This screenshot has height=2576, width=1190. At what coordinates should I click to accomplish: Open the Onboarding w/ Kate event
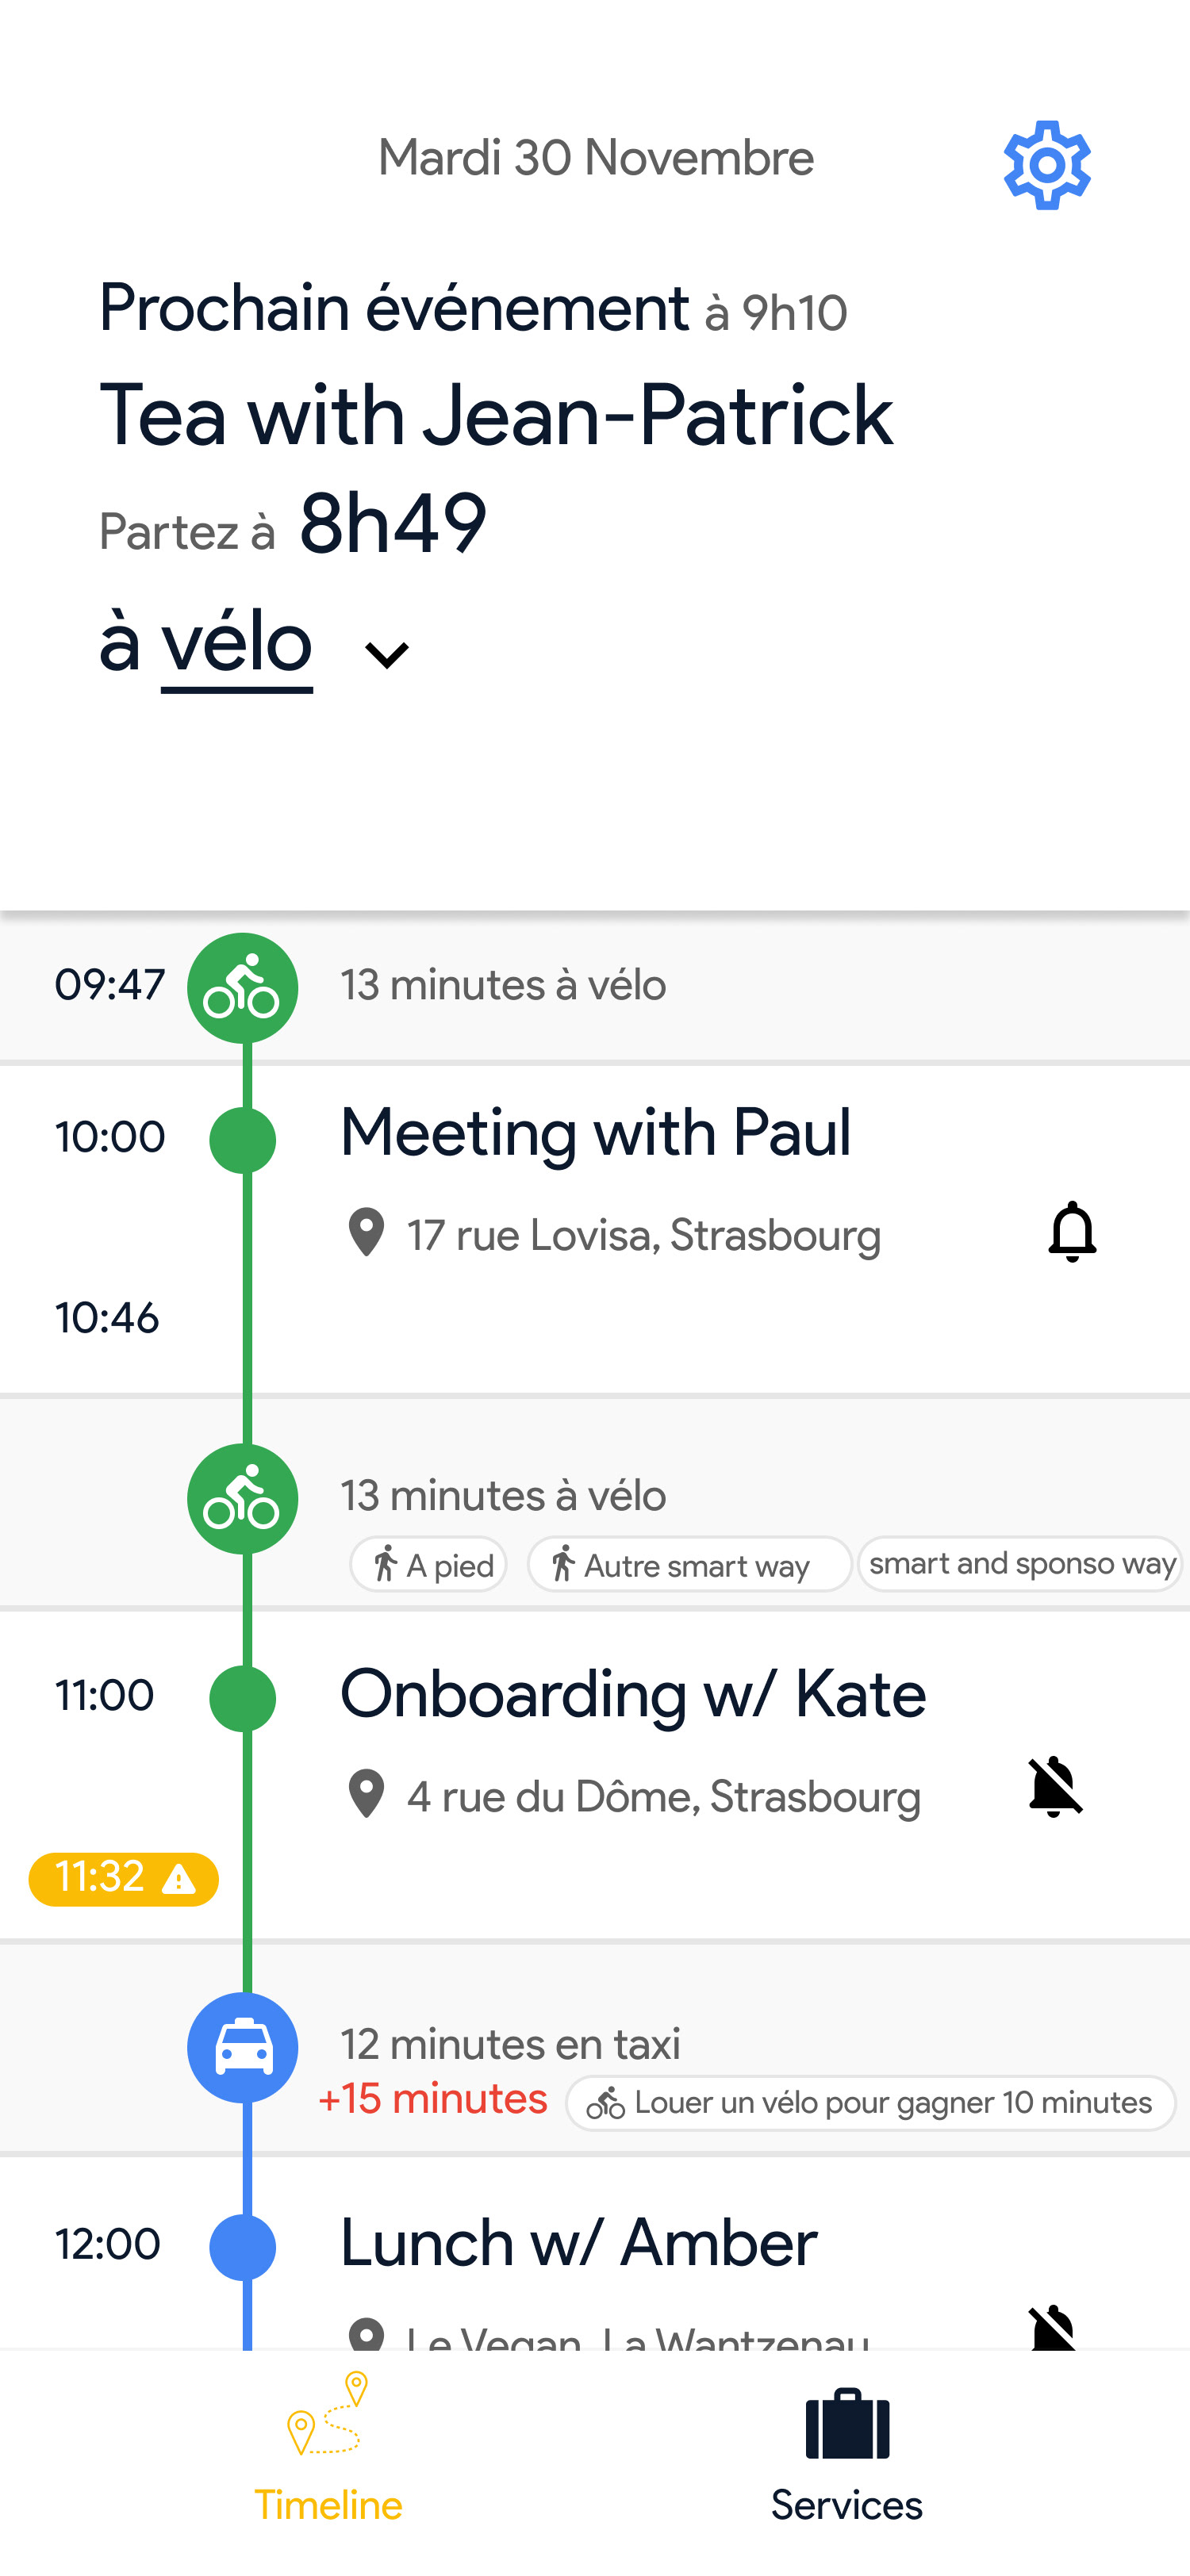633,1694
